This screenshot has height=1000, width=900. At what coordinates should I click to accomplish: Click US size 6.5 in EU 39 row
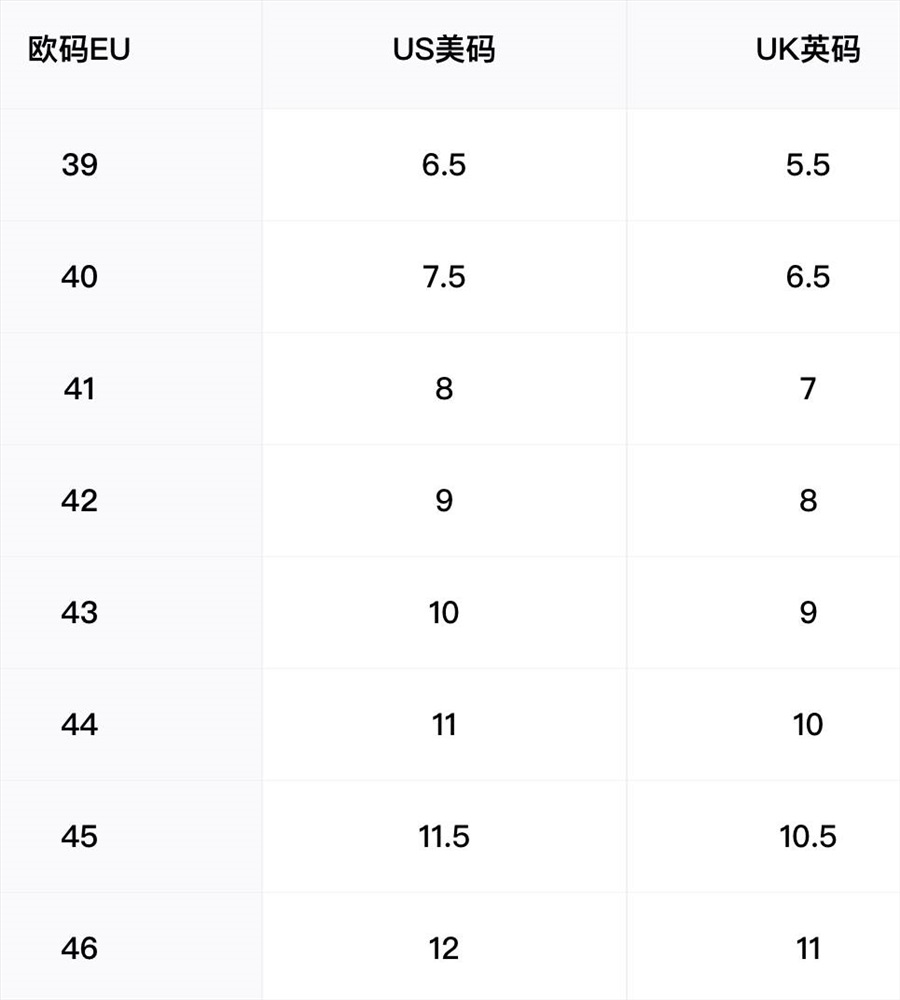coord(444,165)
